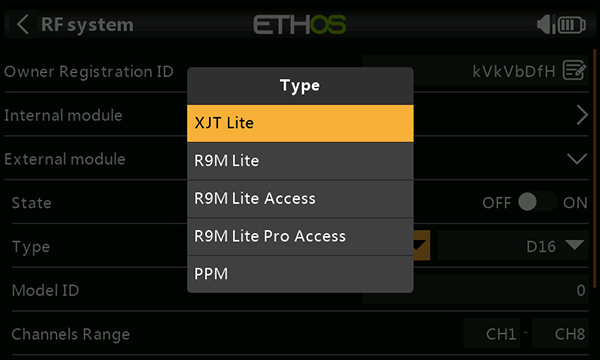The image size is (600, 360).
Task: Click the orange Type dropdown arrow behind popup
Action: point(422,246)
